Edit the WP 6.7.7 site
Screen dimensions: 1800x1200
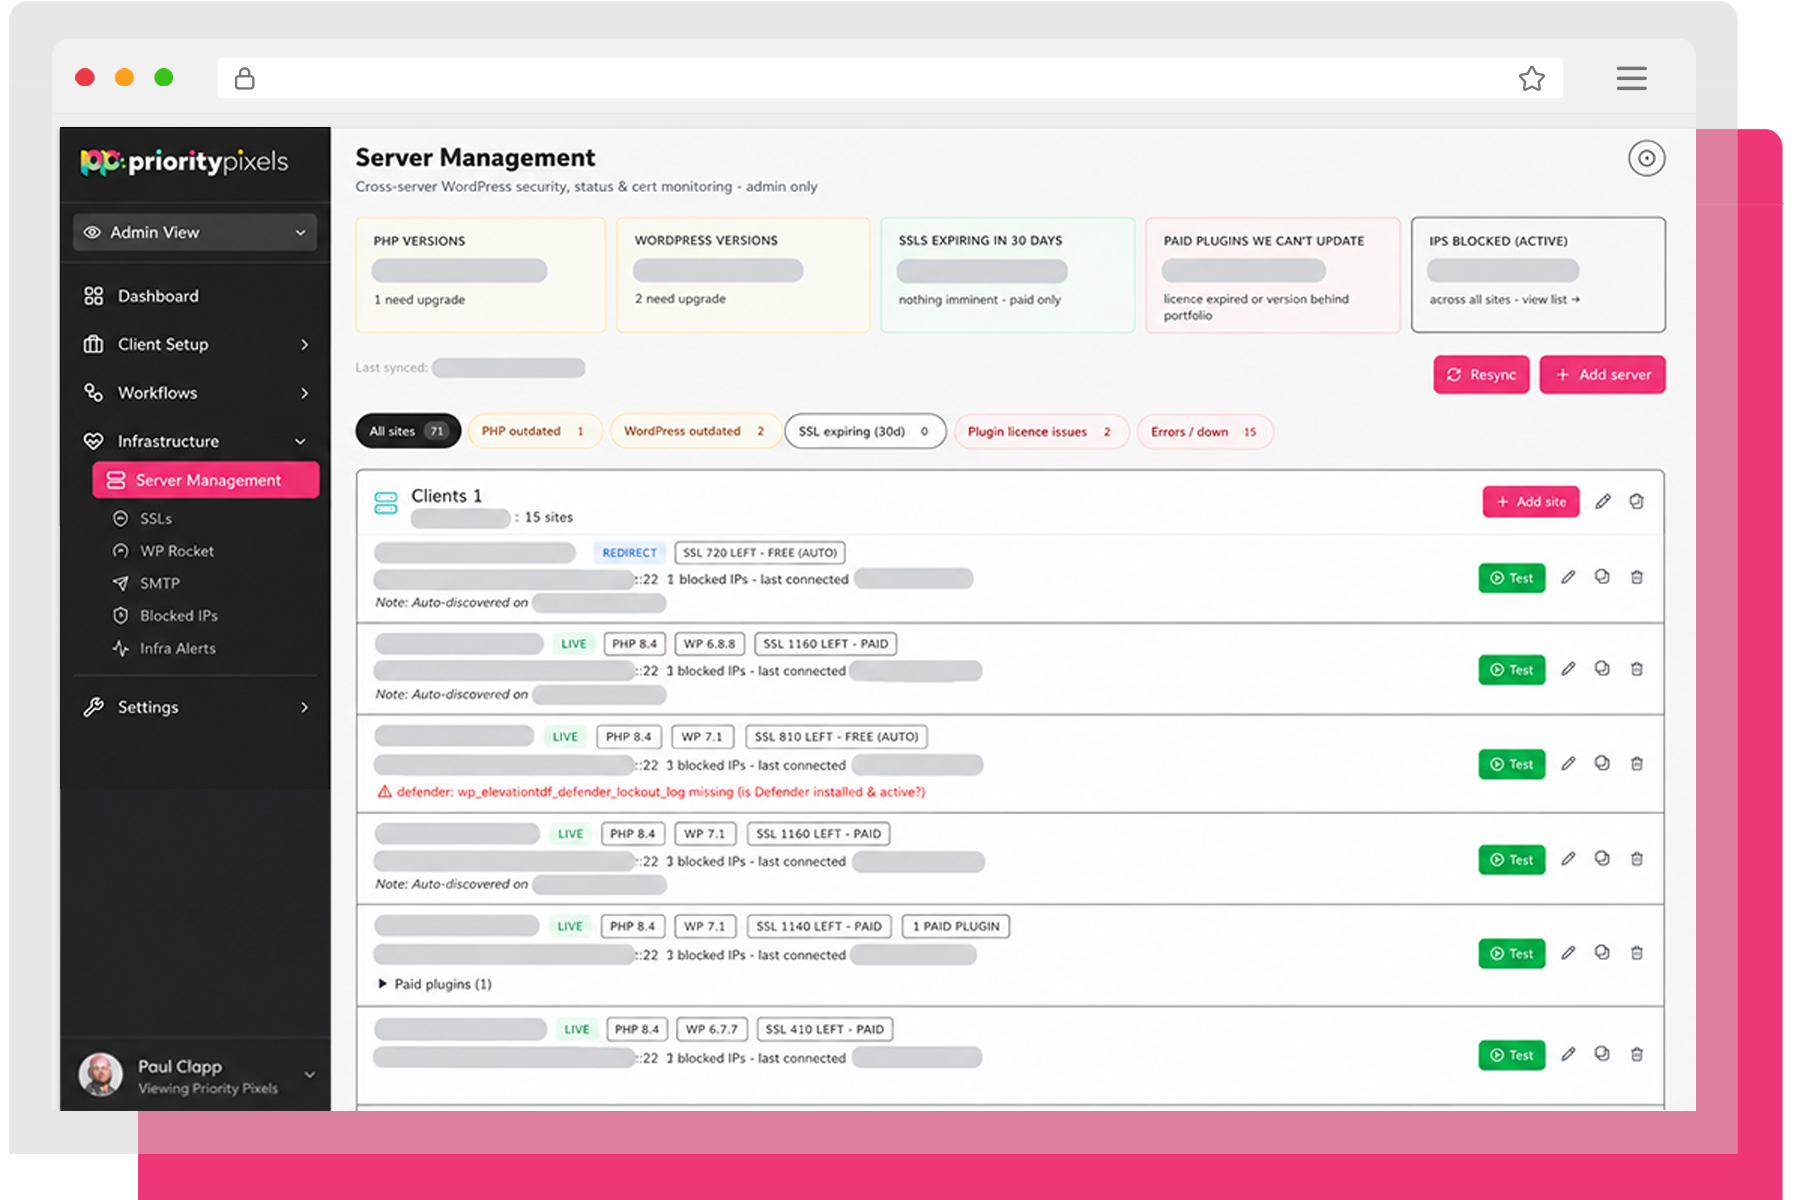tap(1568, 1054)
